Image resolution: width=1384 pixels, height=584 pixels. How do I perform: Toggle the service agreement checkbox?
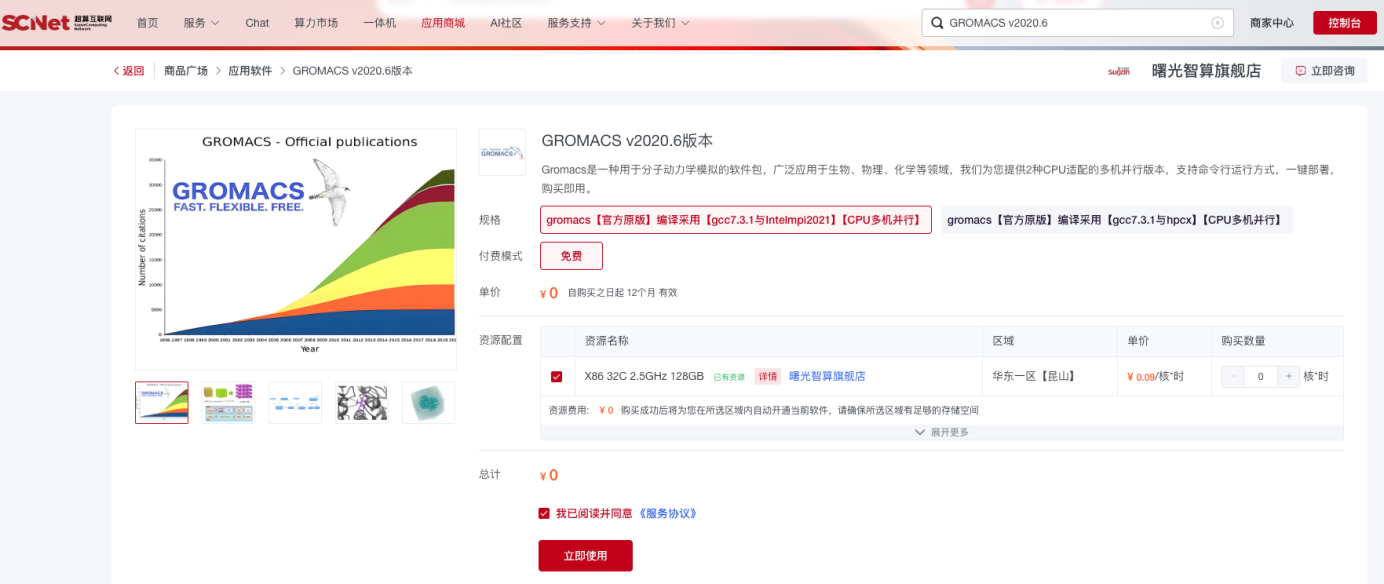coord(544,513)
